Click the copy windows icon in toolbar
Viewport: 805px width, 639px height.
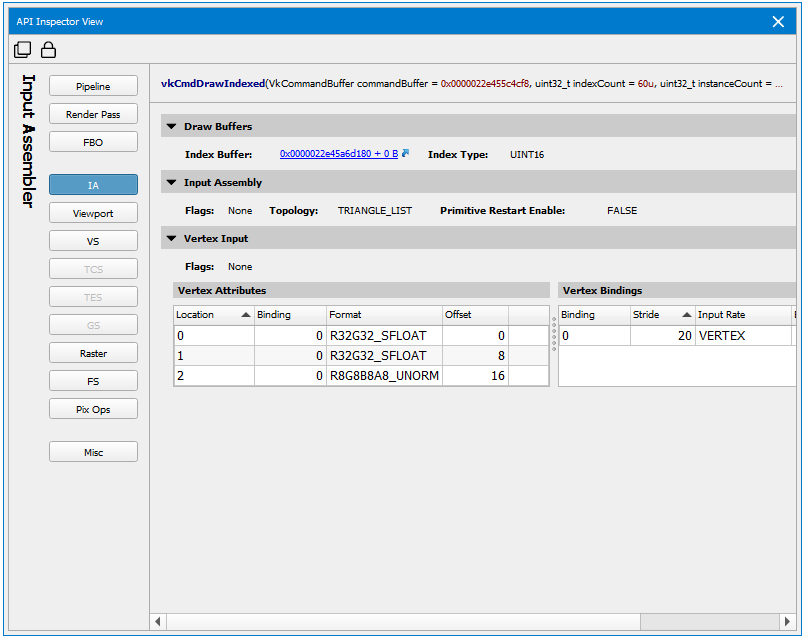point(23,50)
